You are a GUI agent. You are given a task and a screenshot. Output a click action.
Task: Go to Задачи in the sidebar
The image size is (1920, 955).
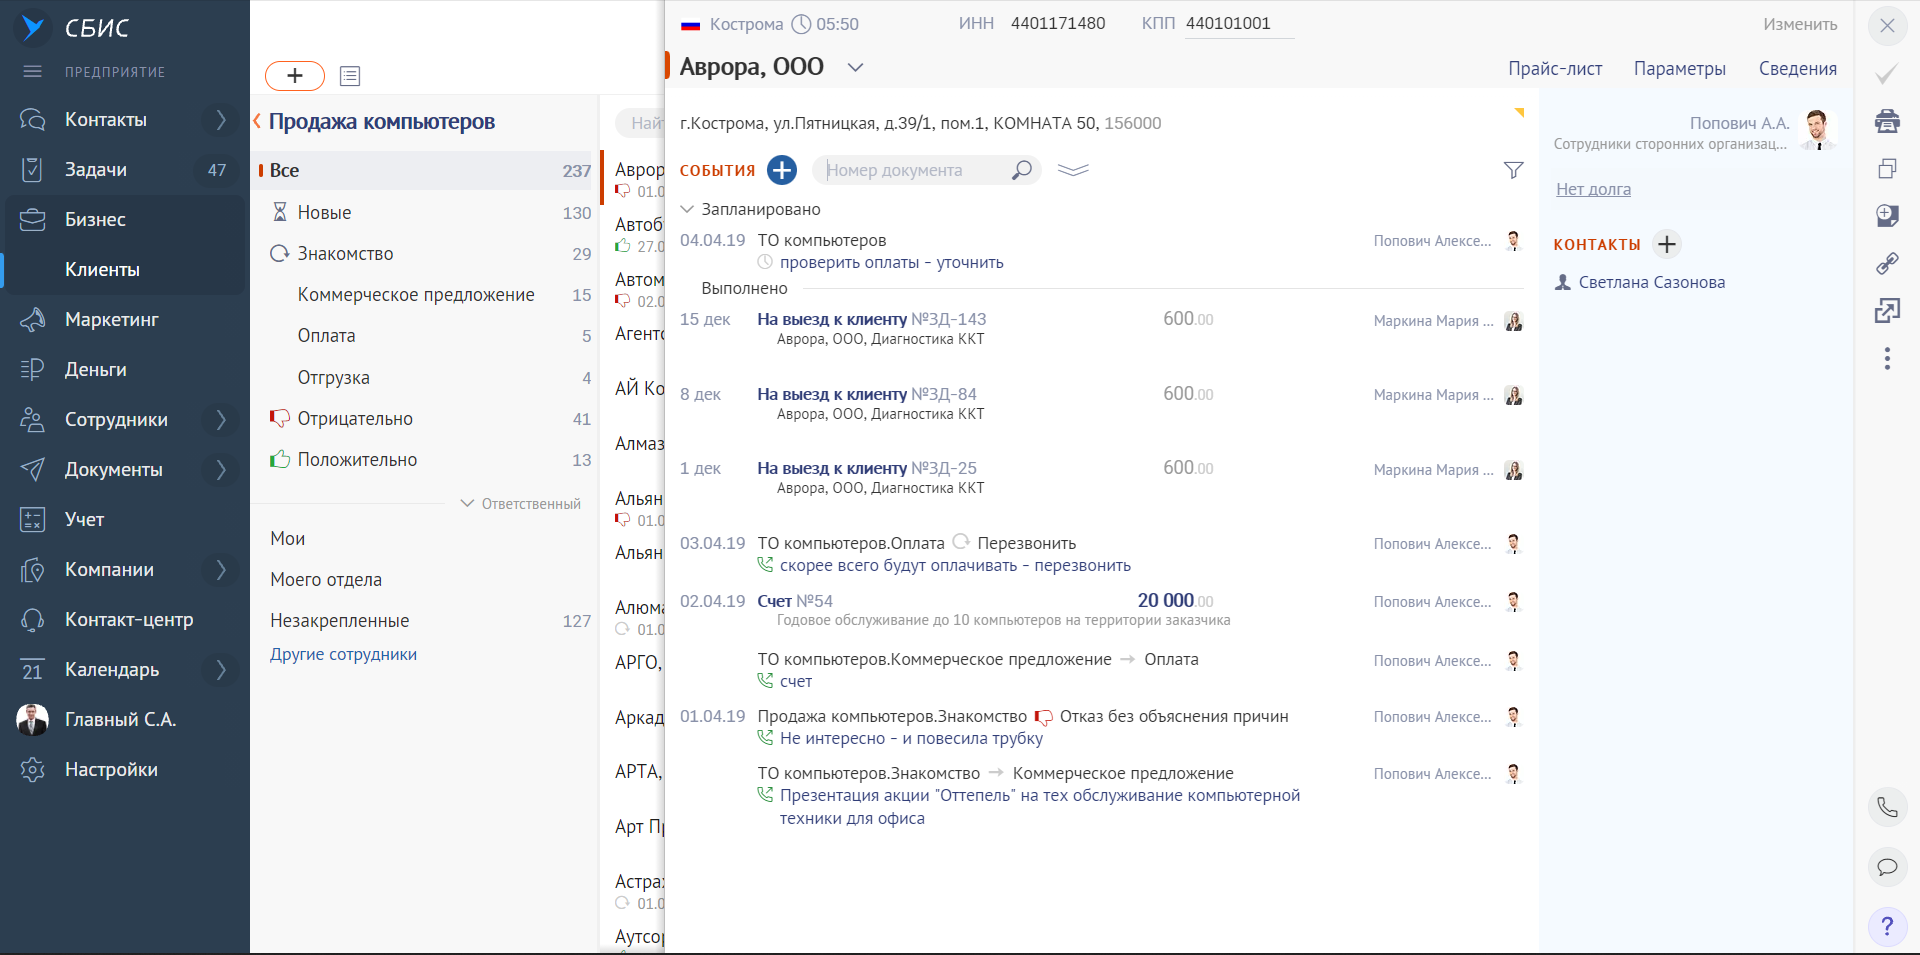[96, 170]
